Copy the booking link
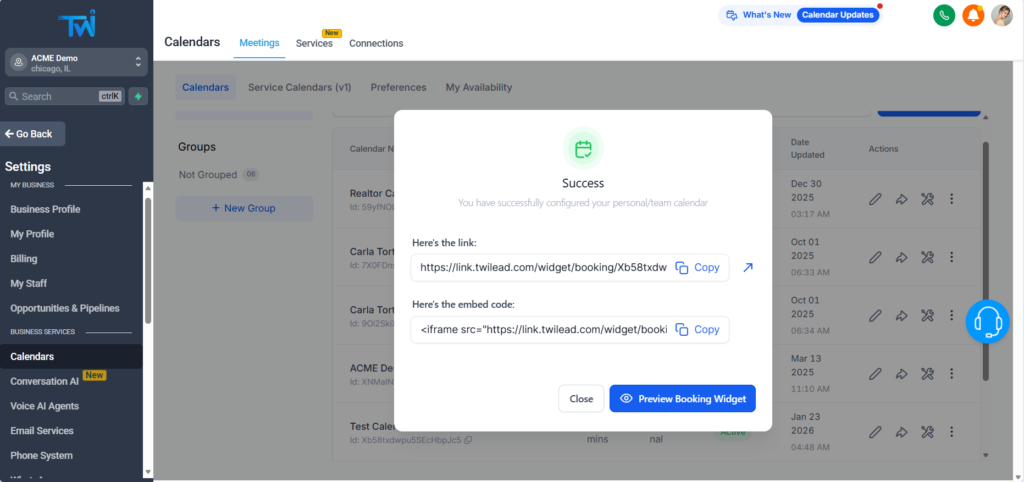 pyautogui.click(x=697, y=268)
